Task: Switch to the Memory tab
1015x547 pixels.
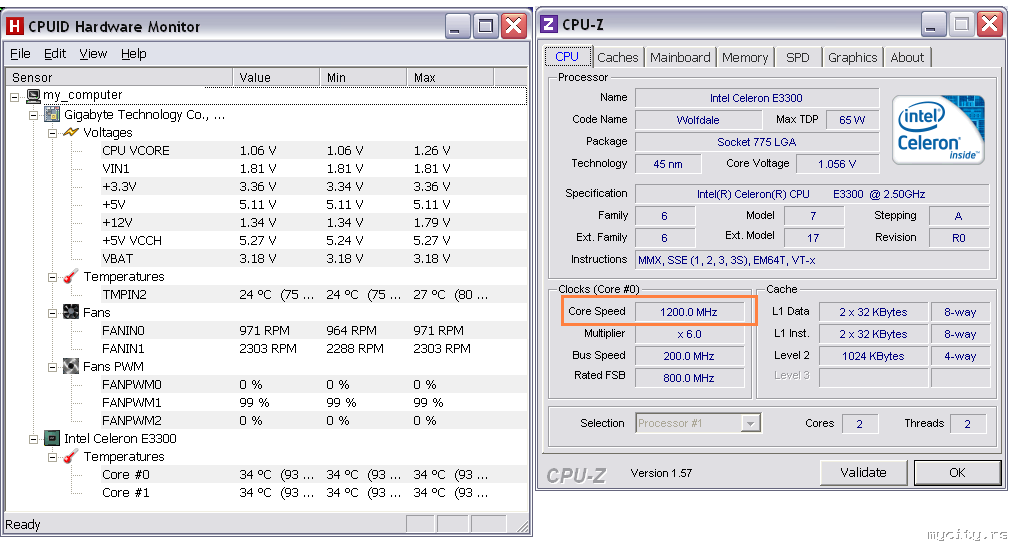Action: point(745,58)
